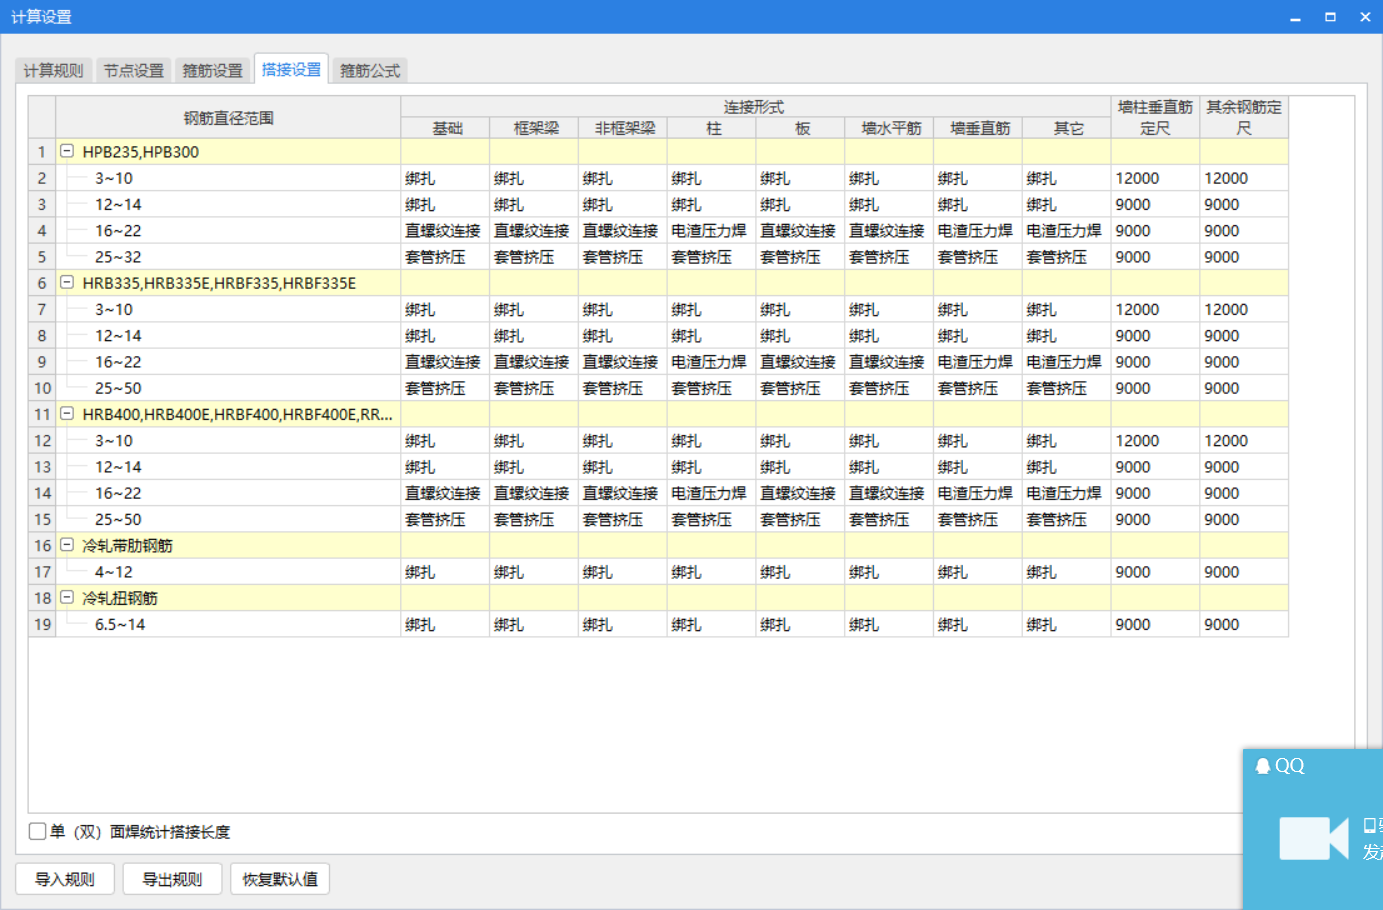Select the 基础 column header

tap(446, 128)
